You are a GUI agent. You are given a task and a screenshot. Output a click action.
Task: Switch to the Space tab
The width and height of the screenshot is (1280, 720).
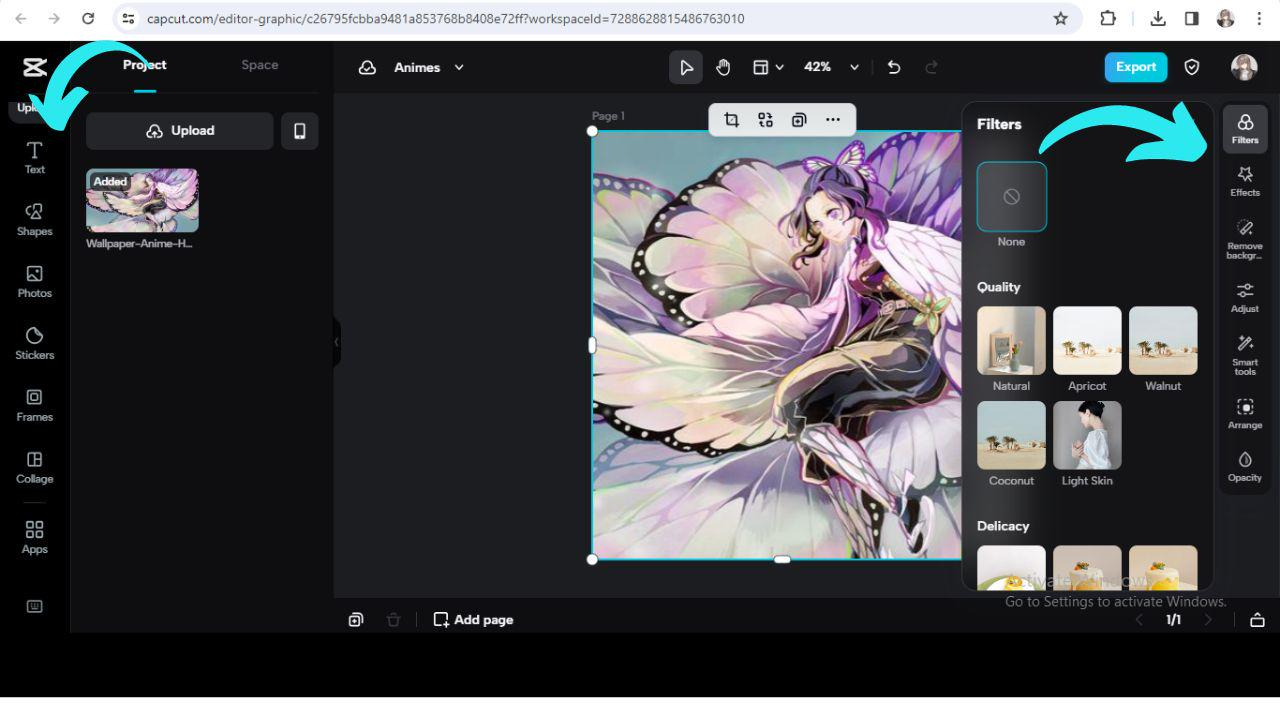coord(260,65)
